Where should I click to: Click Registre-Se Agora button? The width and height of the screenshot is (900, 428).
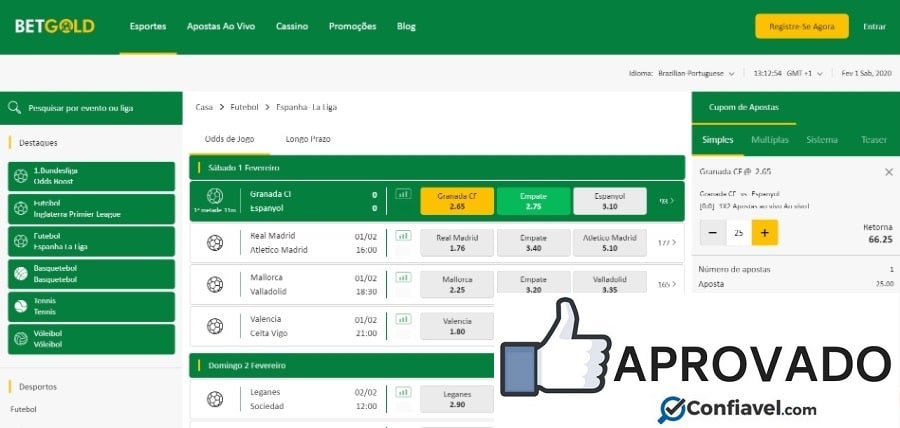point(801,26)
